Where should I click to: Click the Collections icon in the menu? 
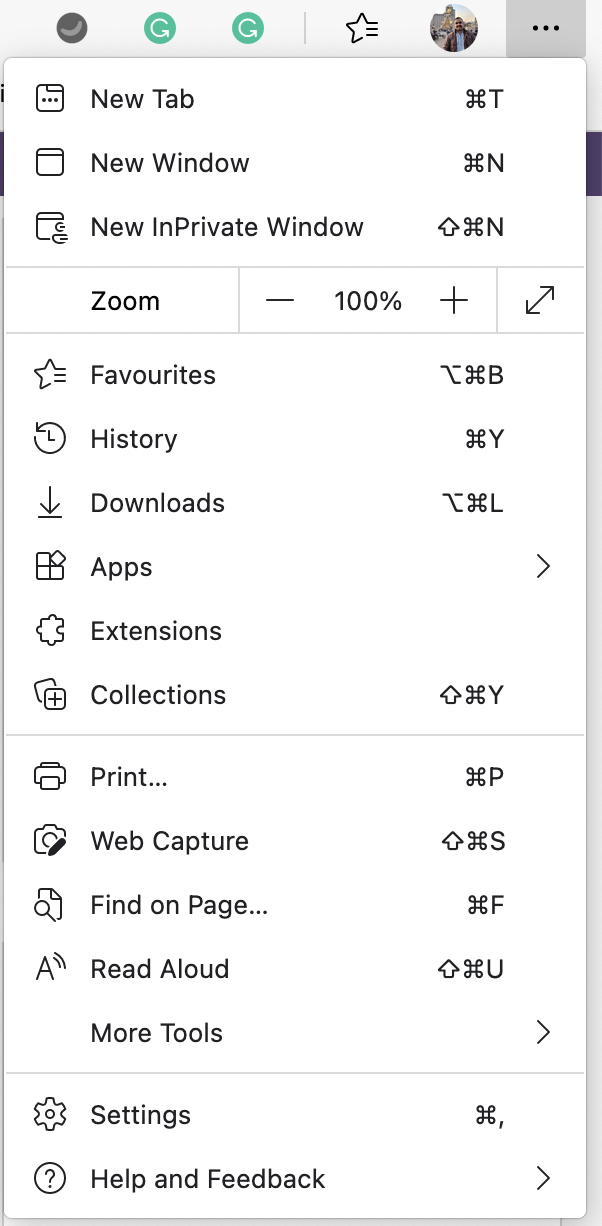coord(50,695)
